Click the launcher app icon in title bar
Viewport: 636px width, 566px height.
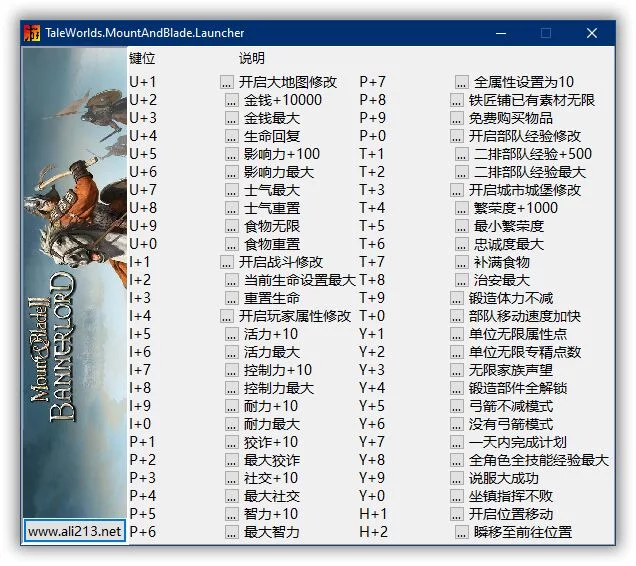click(32, 33)
